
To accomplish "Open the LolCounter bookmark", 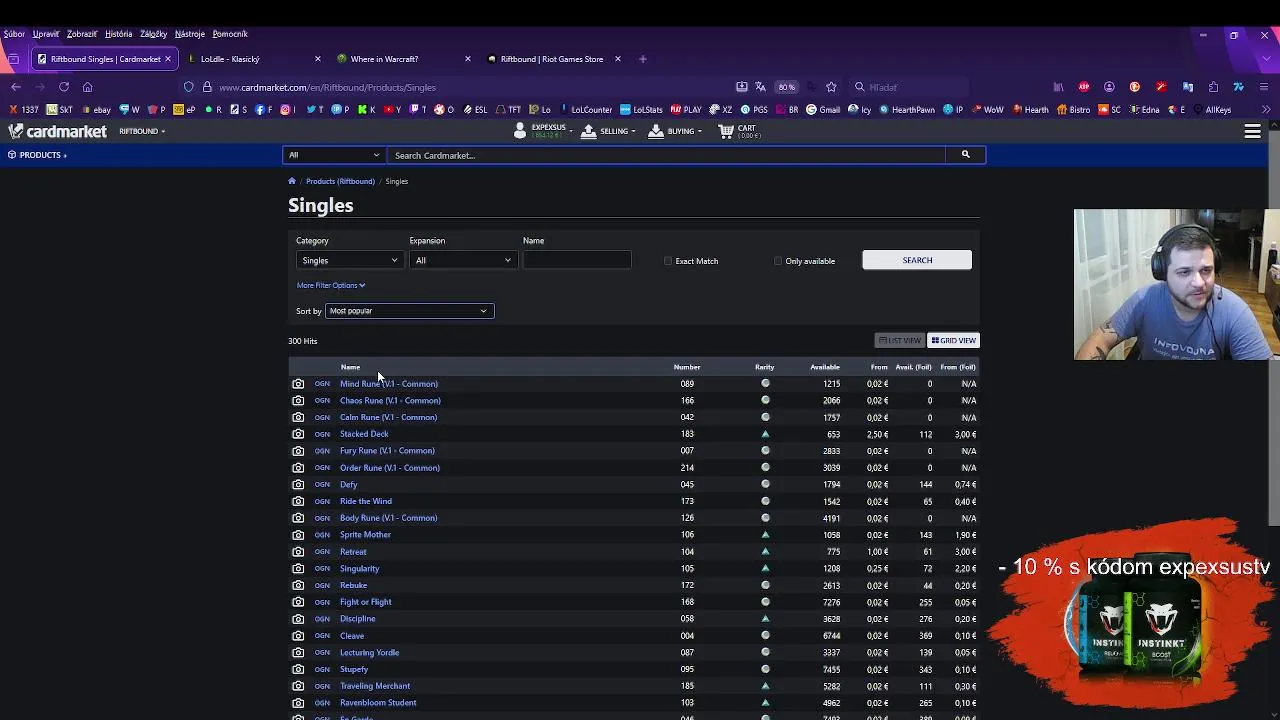I will (585, 110).
